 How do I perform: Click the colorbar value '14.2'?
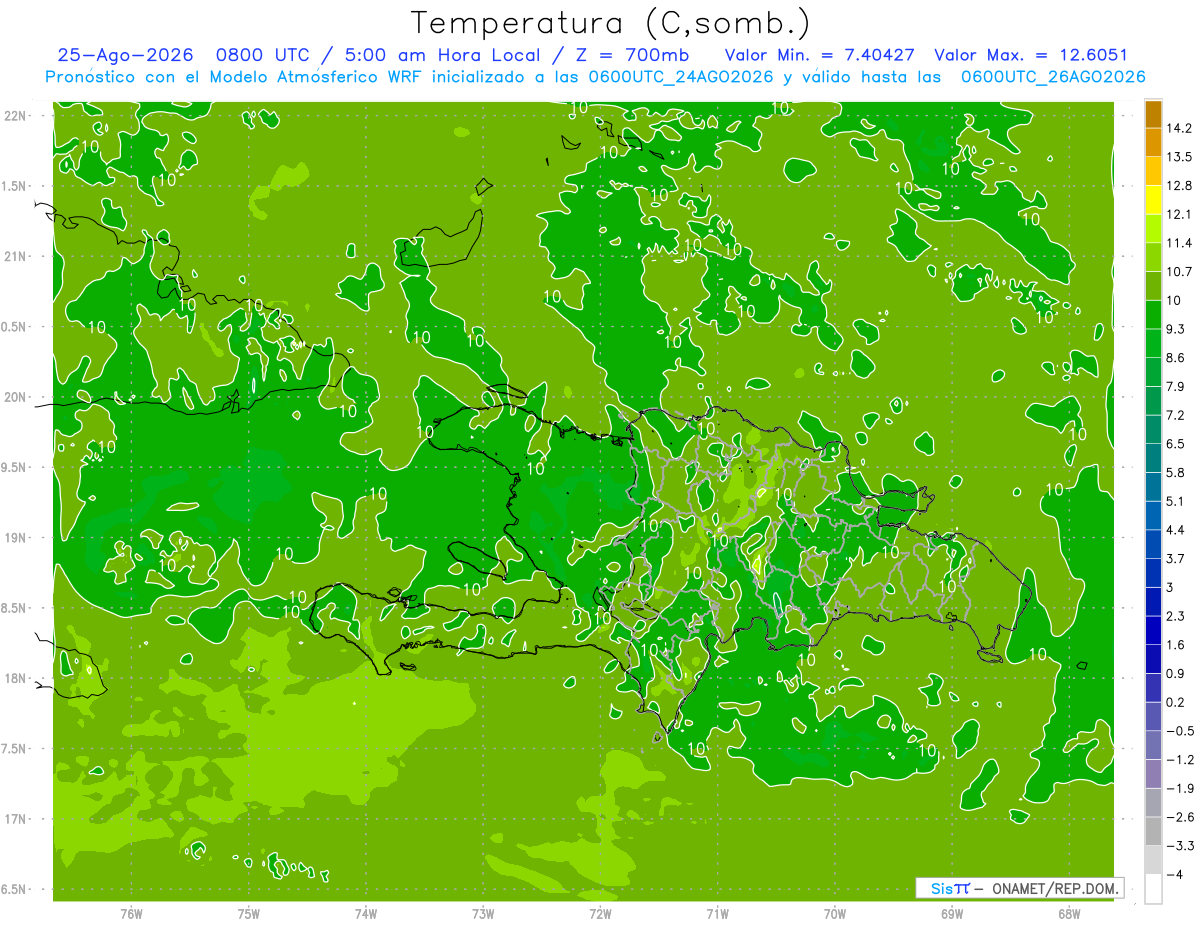(x=1179, y=128)
